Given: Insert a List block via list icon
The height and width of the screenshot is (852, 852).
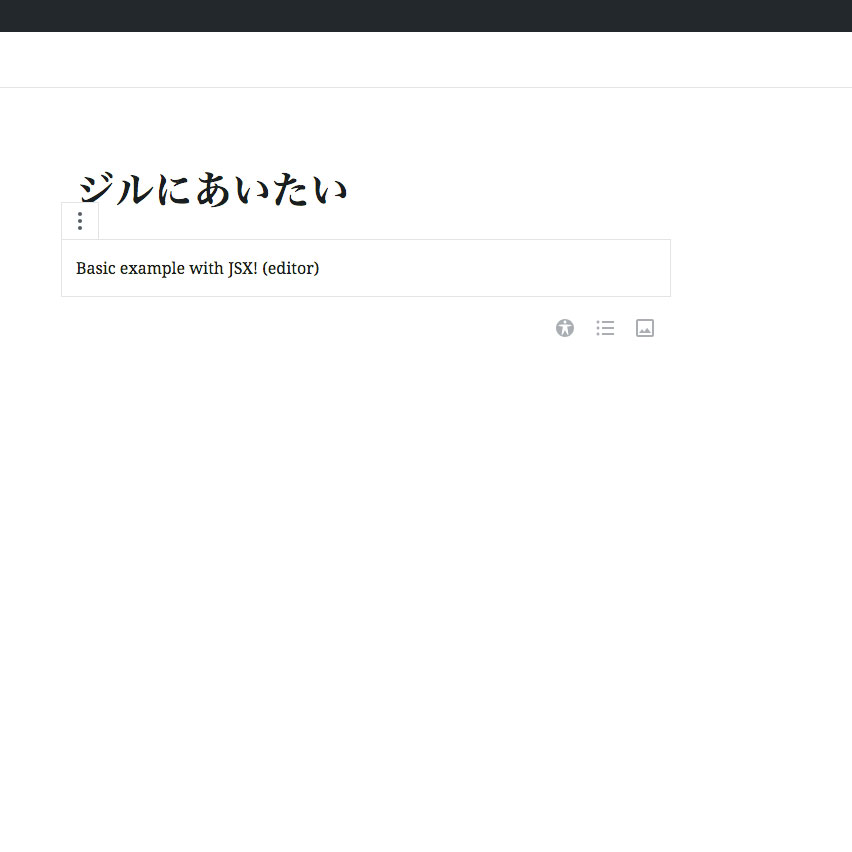Looking at the screenshot, I should pyautogui.click(x=605, y=328).
